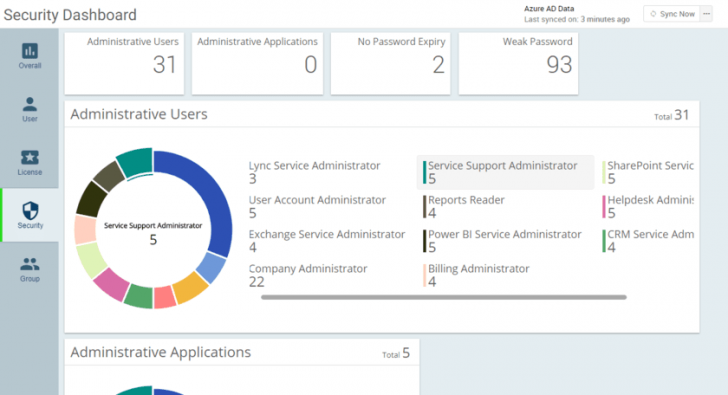728x395 pixels.
Task: Click the teal donut chart segment
Action: 136,162
